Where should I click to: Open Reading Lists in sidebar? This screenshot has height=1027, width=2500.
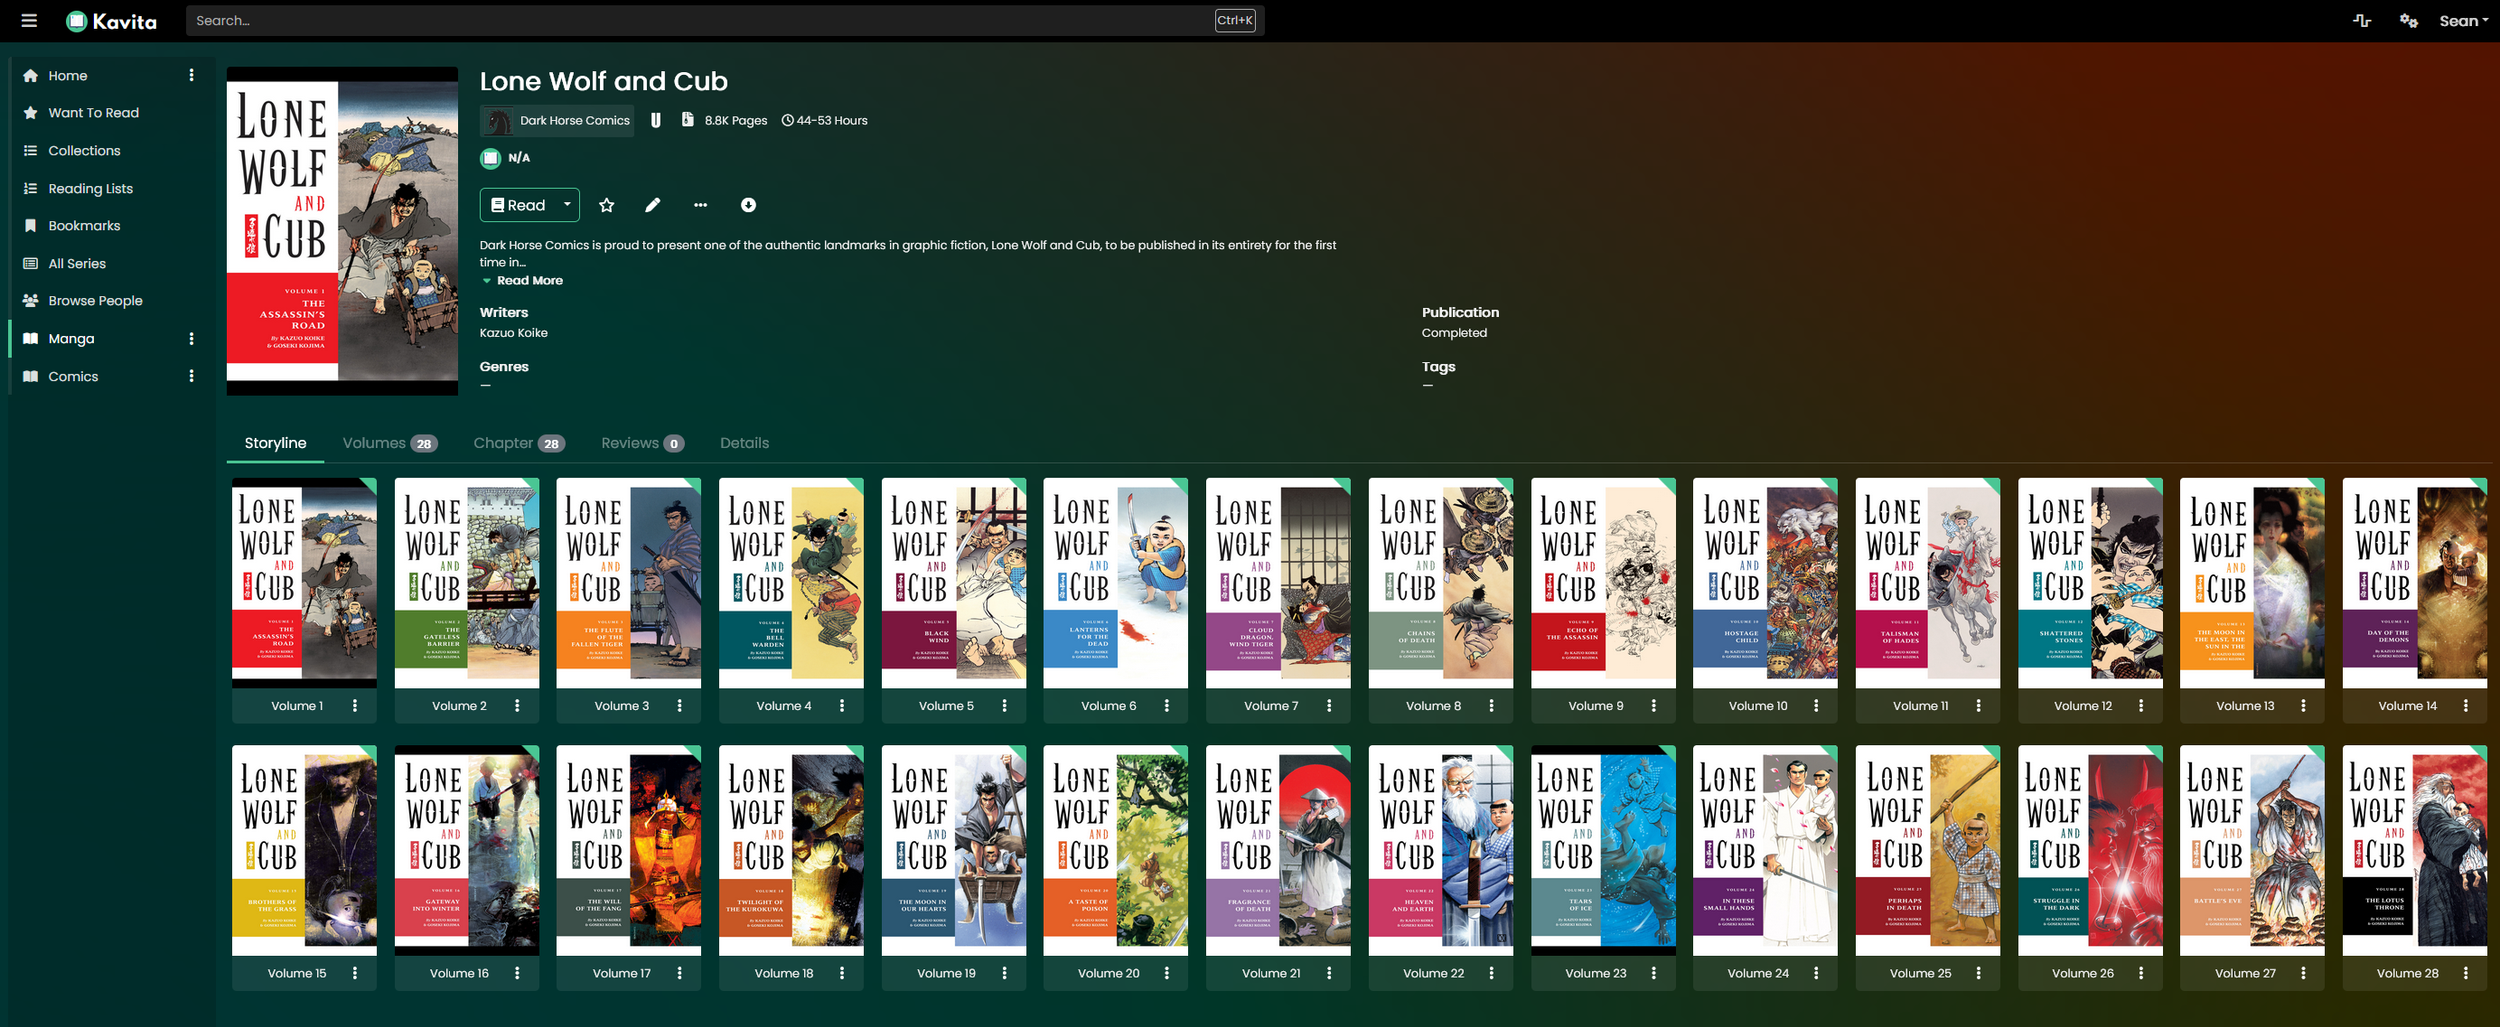pyautogui.click(x=90, y=189)
